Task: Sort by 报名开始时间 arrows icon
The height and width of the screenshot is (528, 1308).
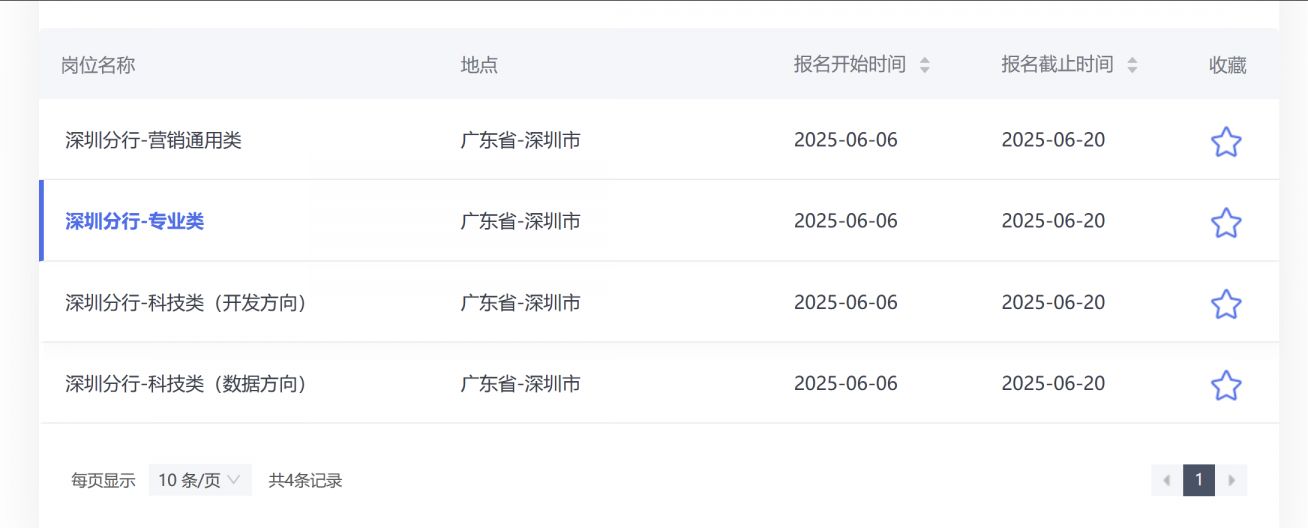Action: click(924, 65)
